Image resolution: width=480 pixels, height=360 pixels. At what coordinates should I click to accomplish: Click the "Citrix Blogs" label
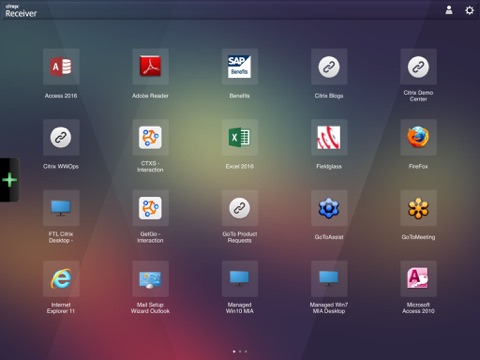329,96
